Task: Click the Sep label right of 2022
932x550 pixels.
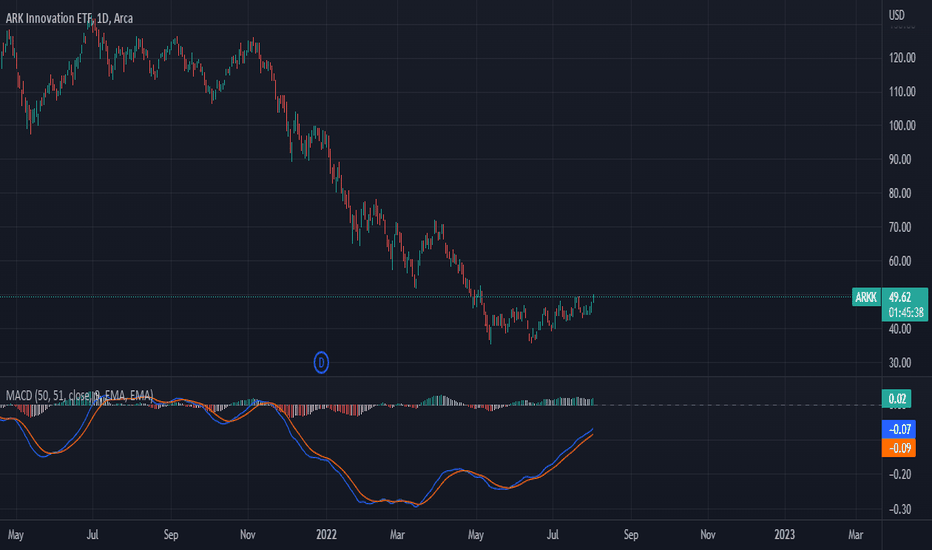Action: tap(631, 535)
